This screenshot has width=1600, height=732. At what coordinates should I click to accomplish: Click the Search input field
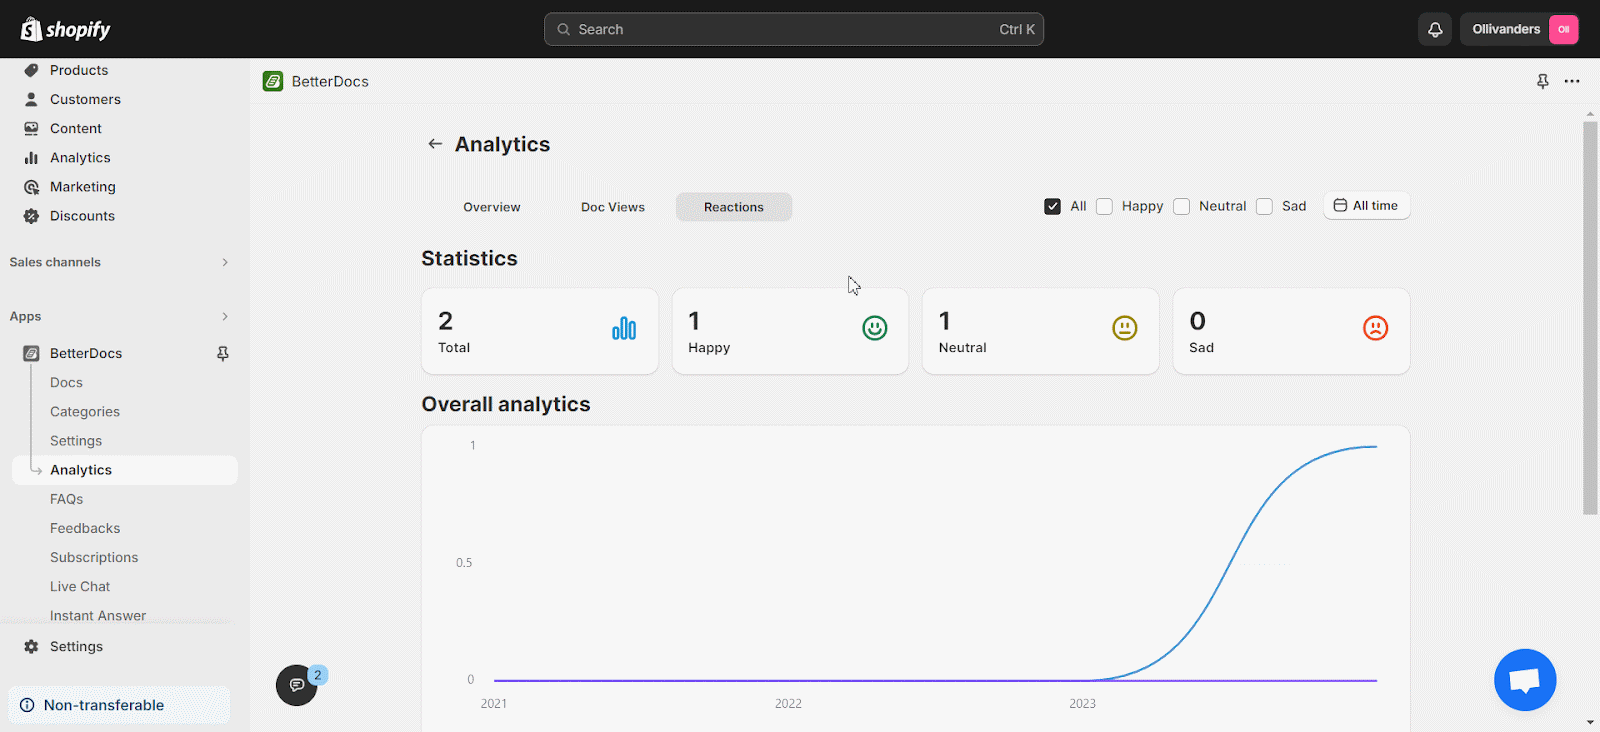794,29
